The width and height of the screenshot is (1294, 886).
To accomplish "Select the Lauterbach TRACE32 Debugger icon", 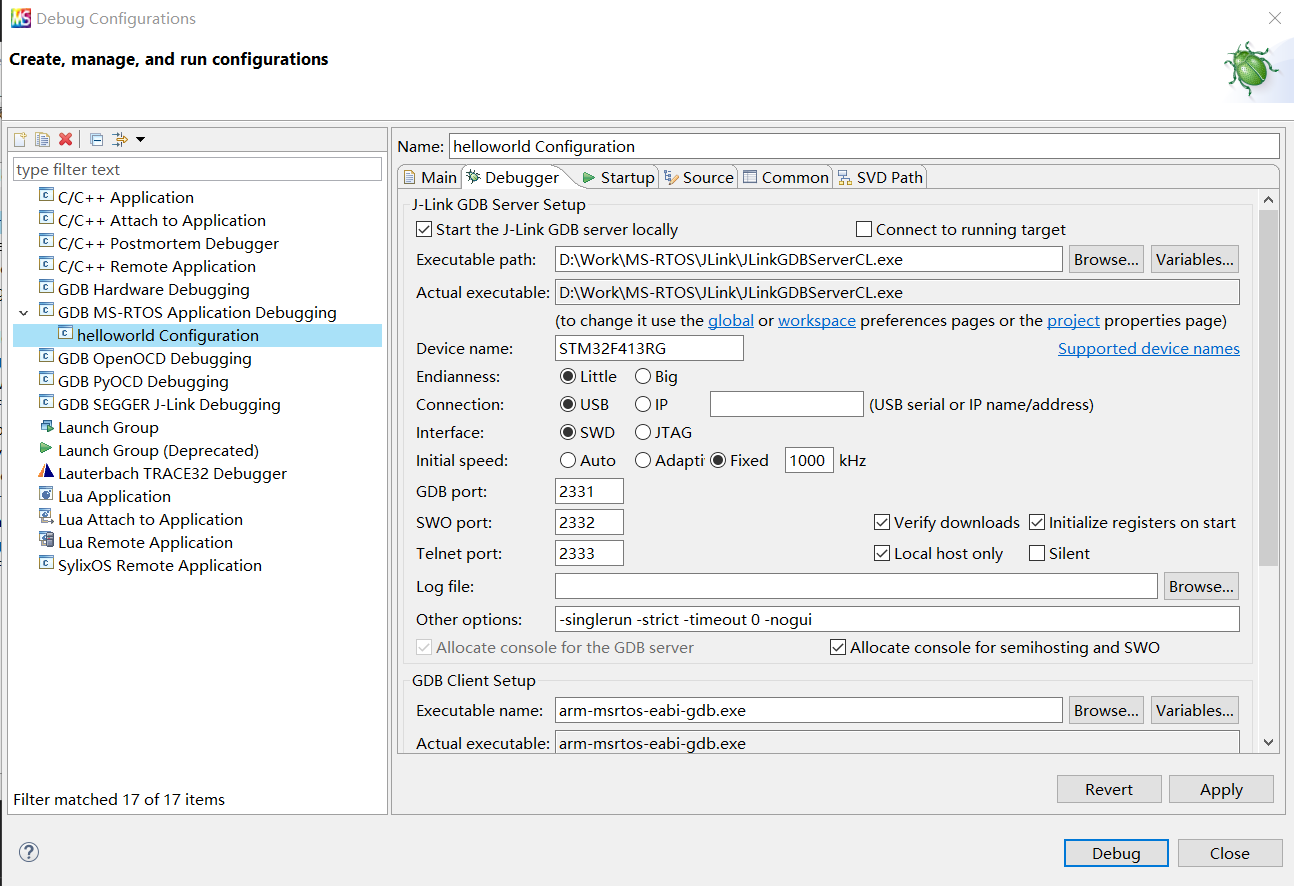I will click(x=46, y=473).
